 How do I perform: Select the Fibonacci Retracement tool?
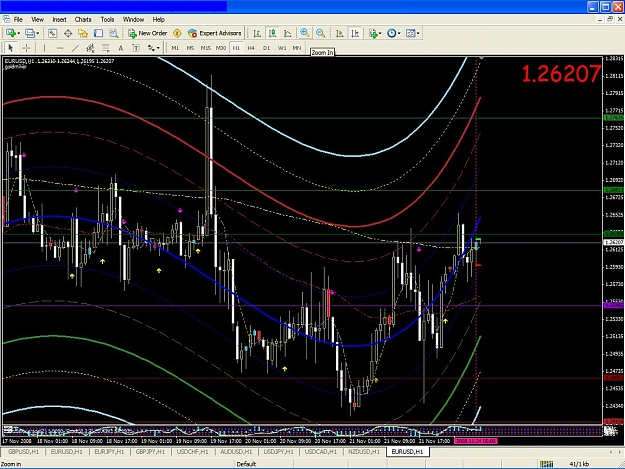pyautogui.click(x=106, y=48)
